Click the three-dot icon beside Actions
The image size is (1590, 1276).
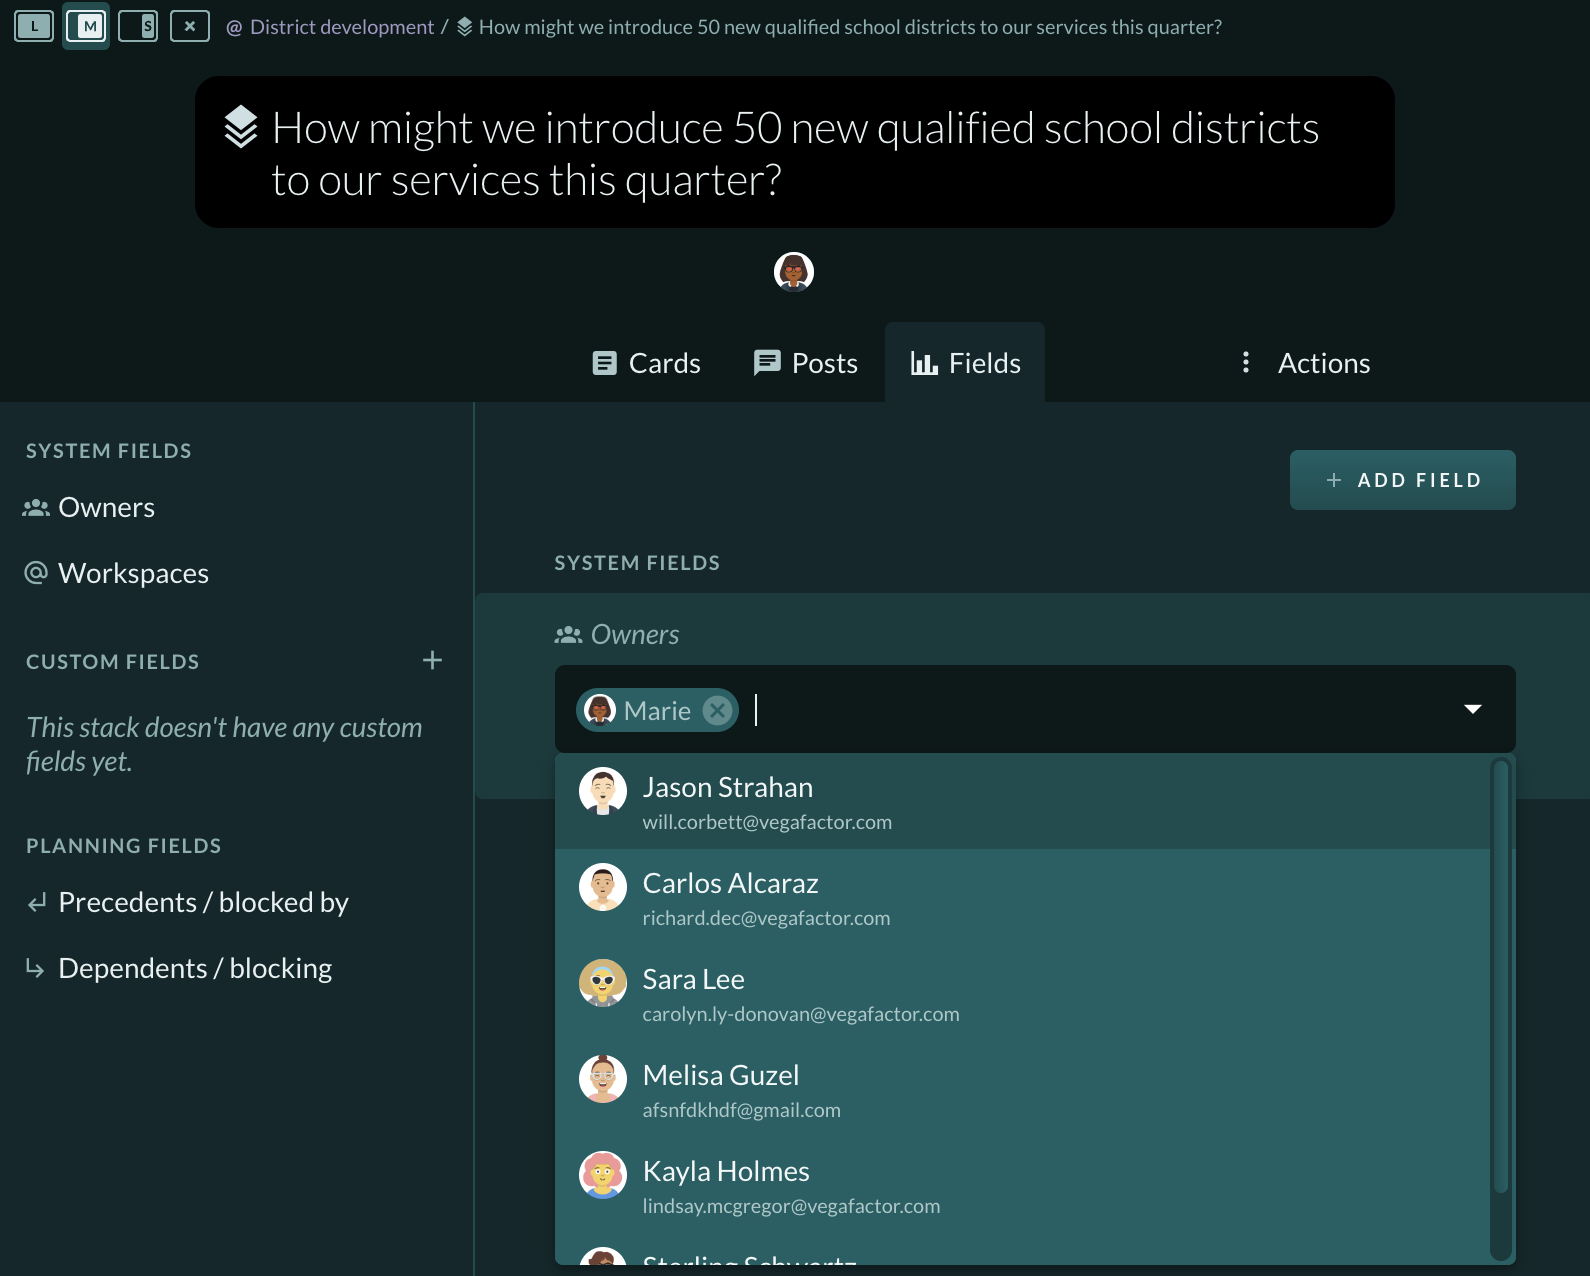[1245, 362]
